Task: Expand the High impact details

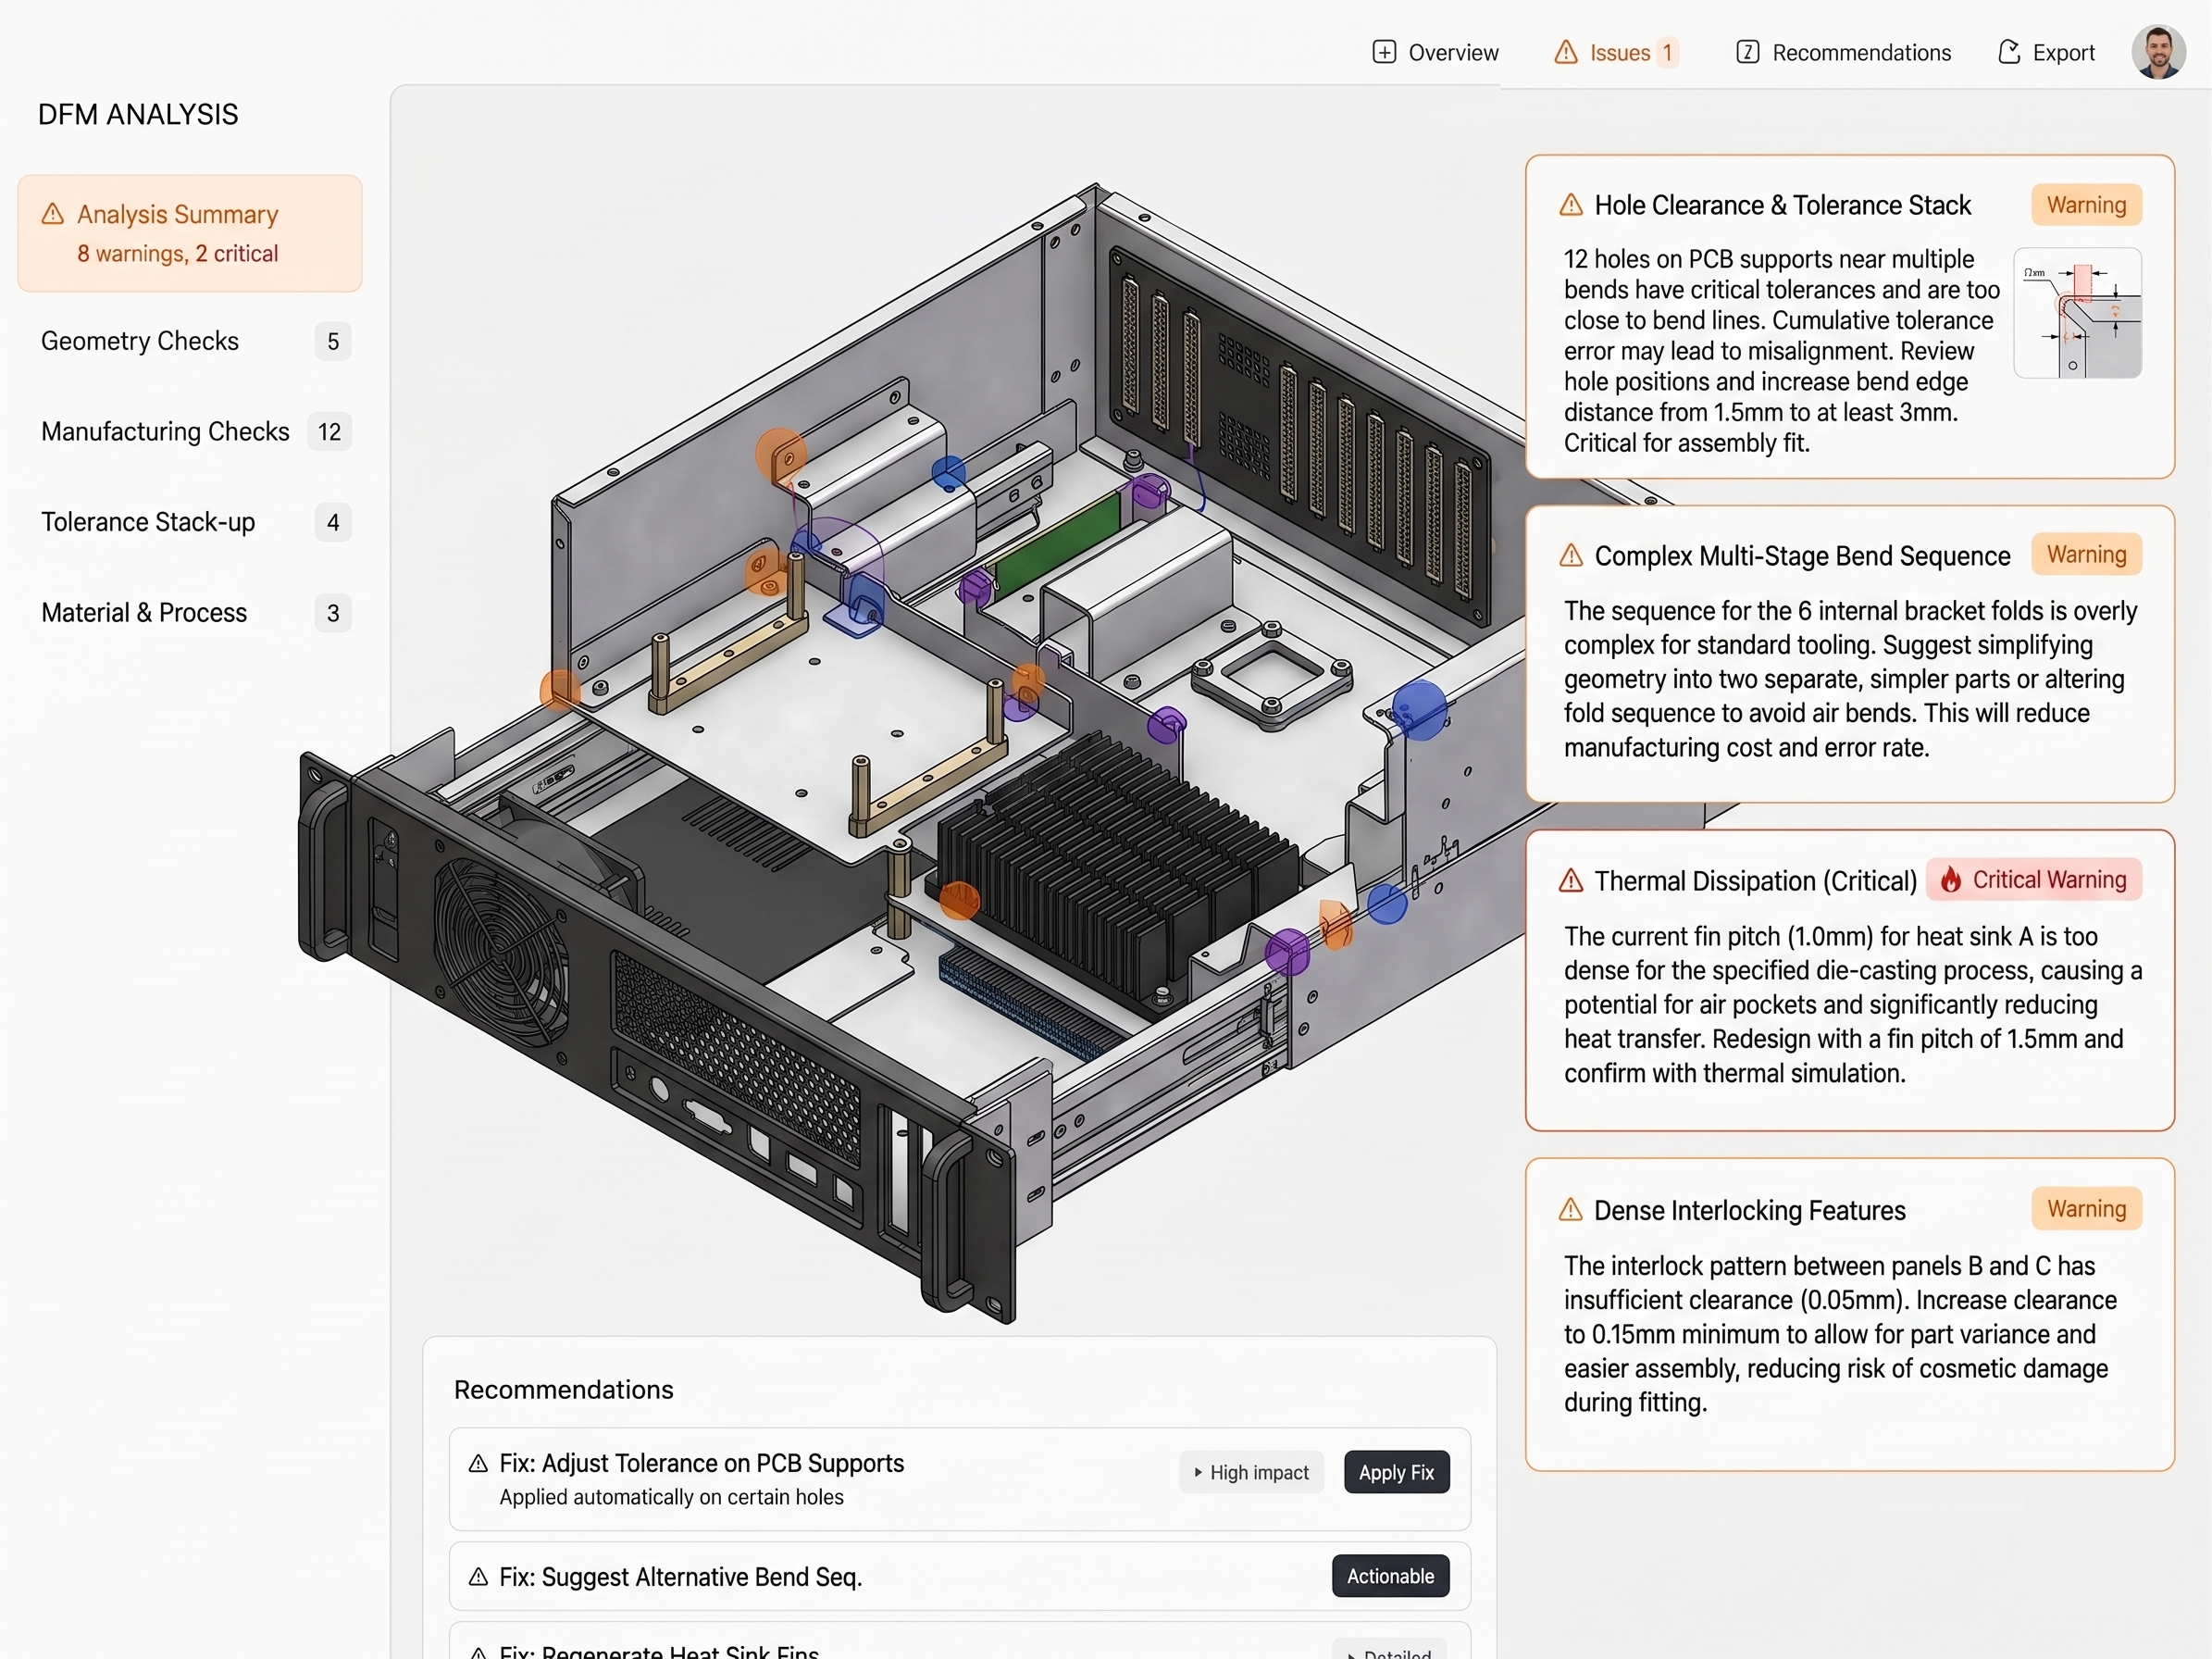Action: pyautogui.click(x=1251, y=1472)
